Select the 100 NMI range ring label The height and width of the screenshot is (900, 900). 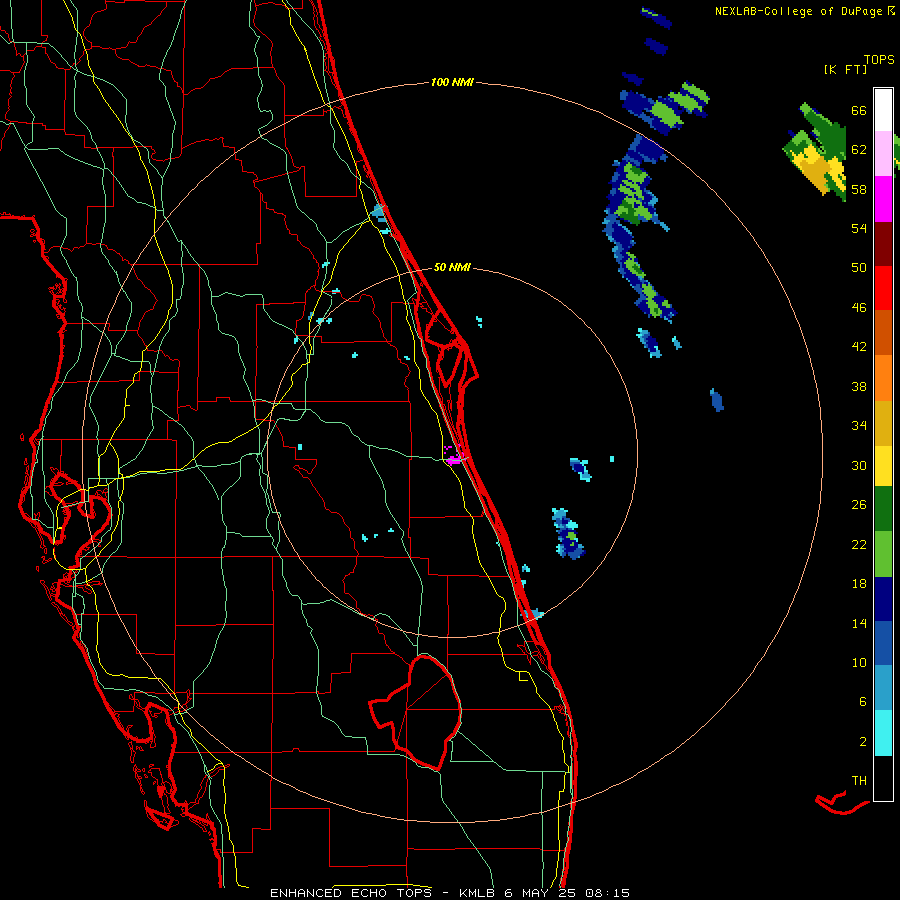pyautogui.click(x=452, y=83)
